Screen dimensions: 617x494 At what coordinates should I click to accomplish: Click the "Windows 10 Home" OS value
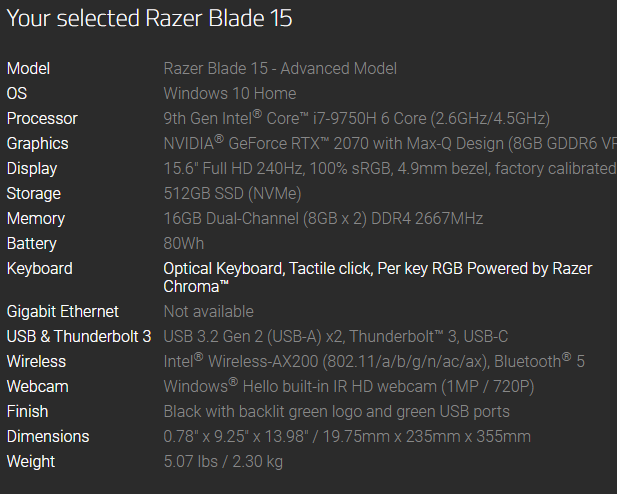pos(230,94)
